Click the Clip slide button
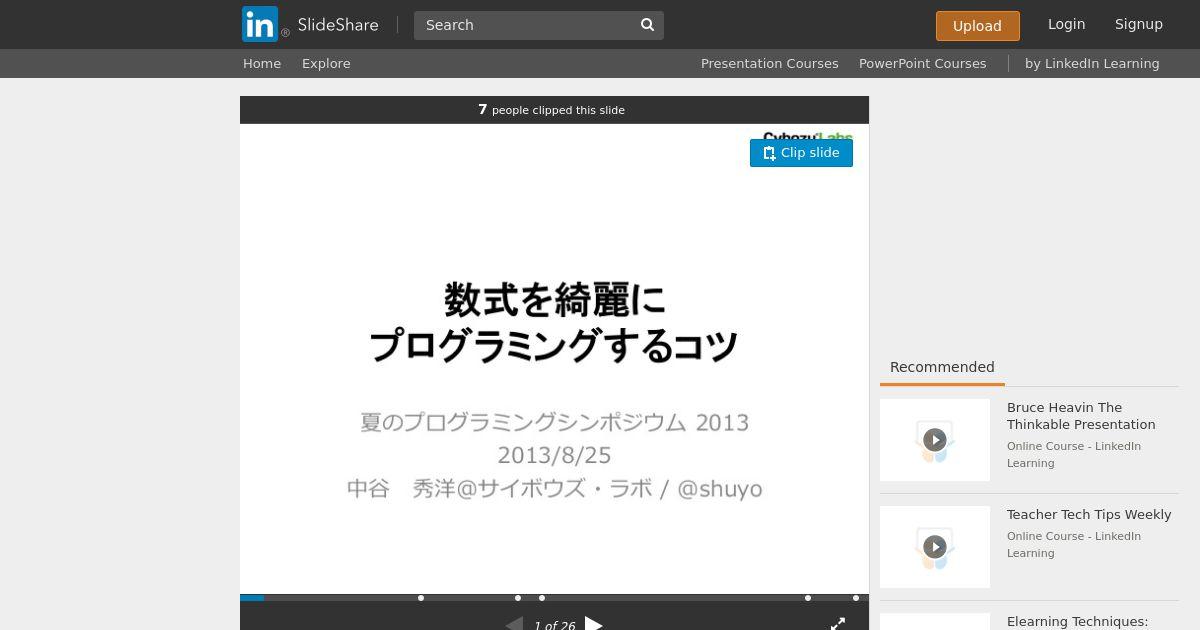This screenshot has height=630, width=1200. coord(801,153)
